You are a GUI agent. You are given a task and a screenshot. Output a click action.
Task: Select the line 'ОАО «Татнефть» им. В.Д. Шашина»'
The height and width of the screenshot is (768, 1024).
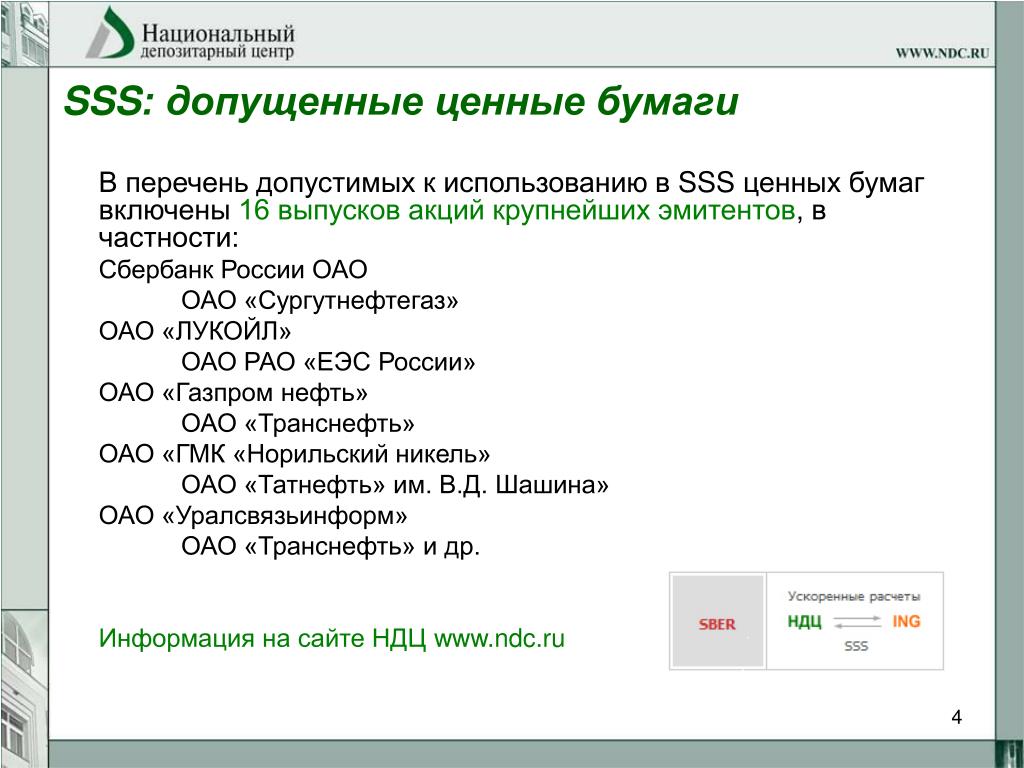395,485
